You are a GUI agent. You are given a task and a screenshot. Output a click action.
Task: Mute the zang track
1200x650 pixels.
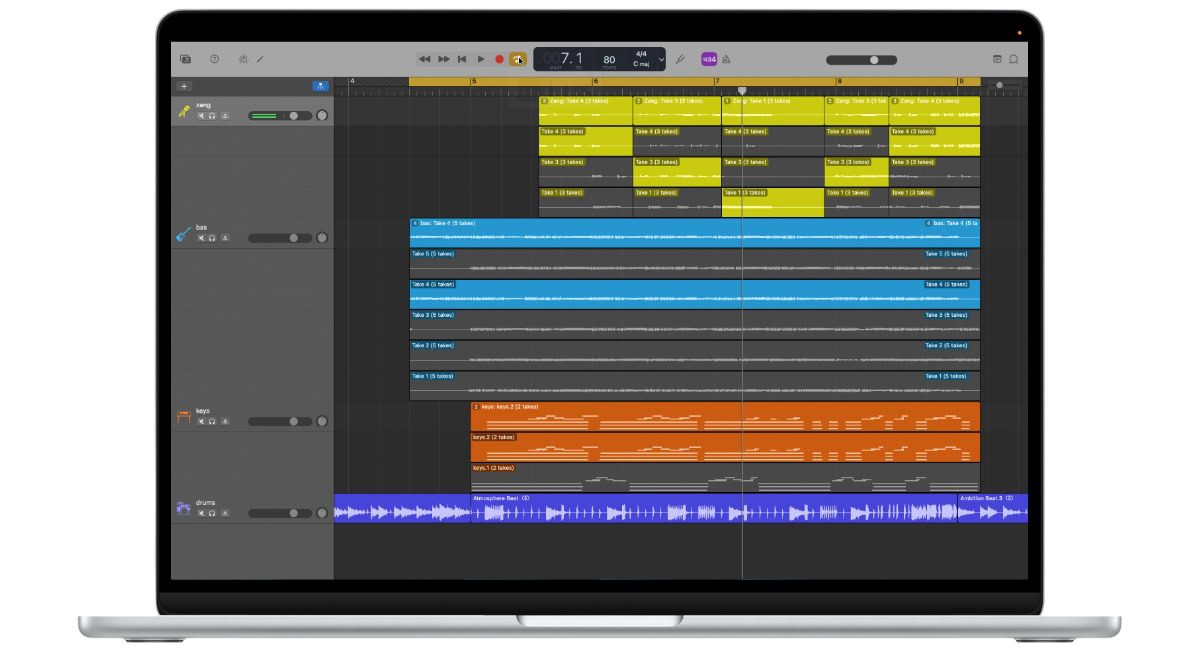click(201, 116)
